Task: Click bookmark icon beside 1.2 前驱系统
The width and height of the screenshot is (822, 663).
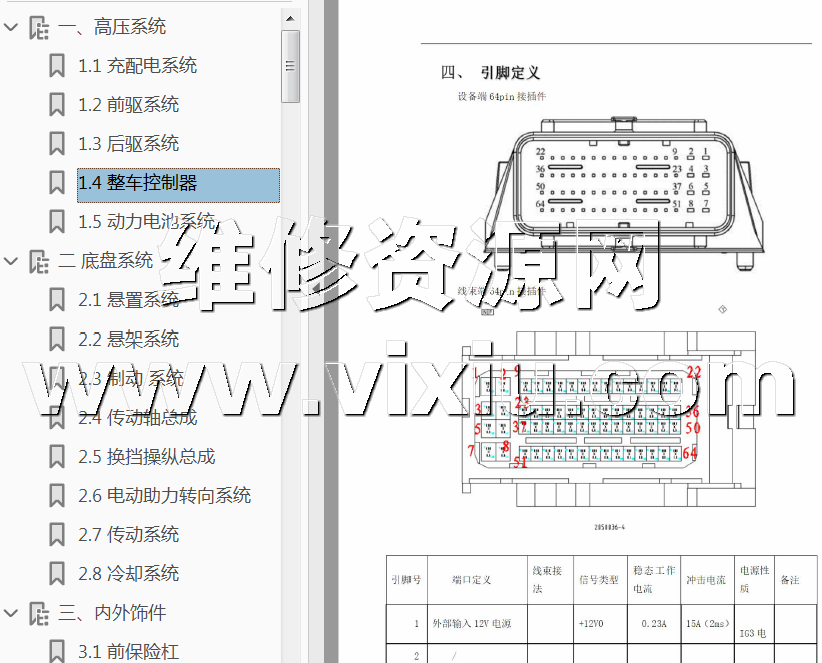Action: coord(57,105)
